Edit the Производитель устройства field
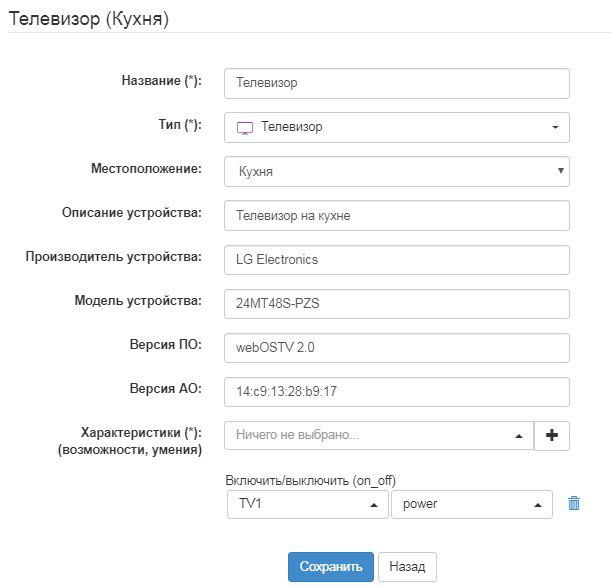 tap(397, 259)
